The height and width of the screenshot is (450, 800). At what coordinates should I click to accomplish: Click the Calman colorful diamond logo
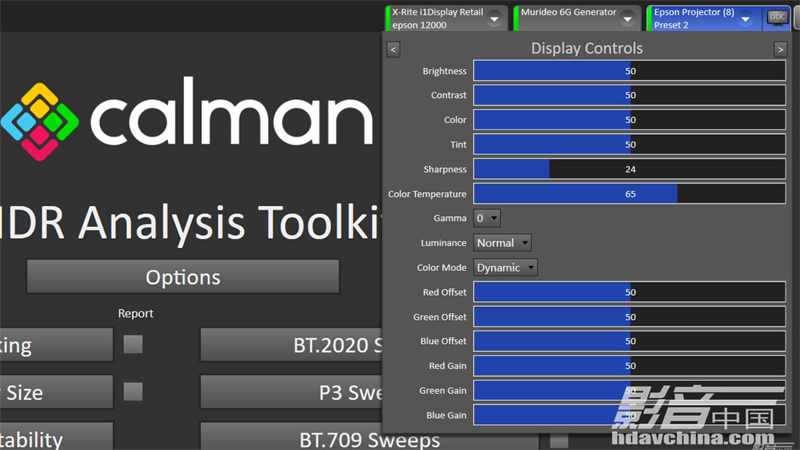tap(40, 121)
